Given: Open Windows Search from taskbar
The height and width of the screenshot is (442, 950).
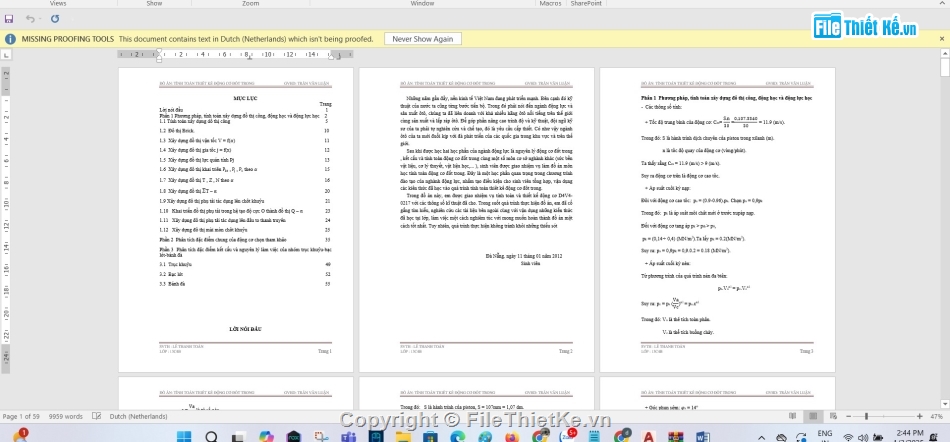Looking at the screenshot, I should [x=211, y=436].
